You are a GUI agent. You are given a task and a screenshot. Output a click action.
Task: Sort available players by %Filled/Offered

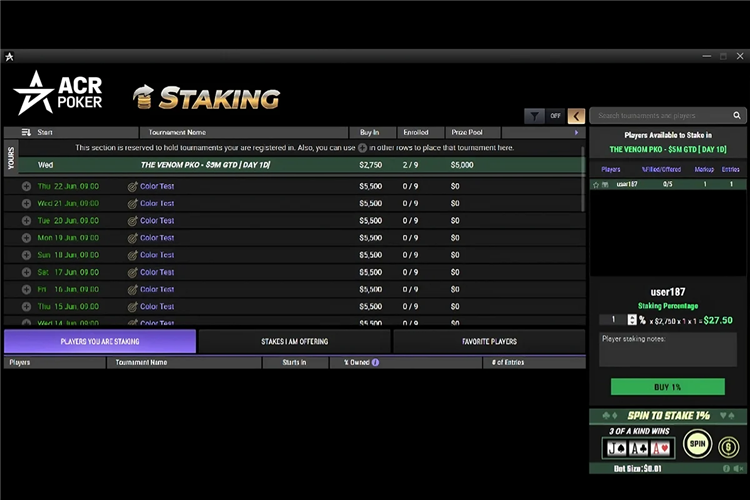point(661,169)
